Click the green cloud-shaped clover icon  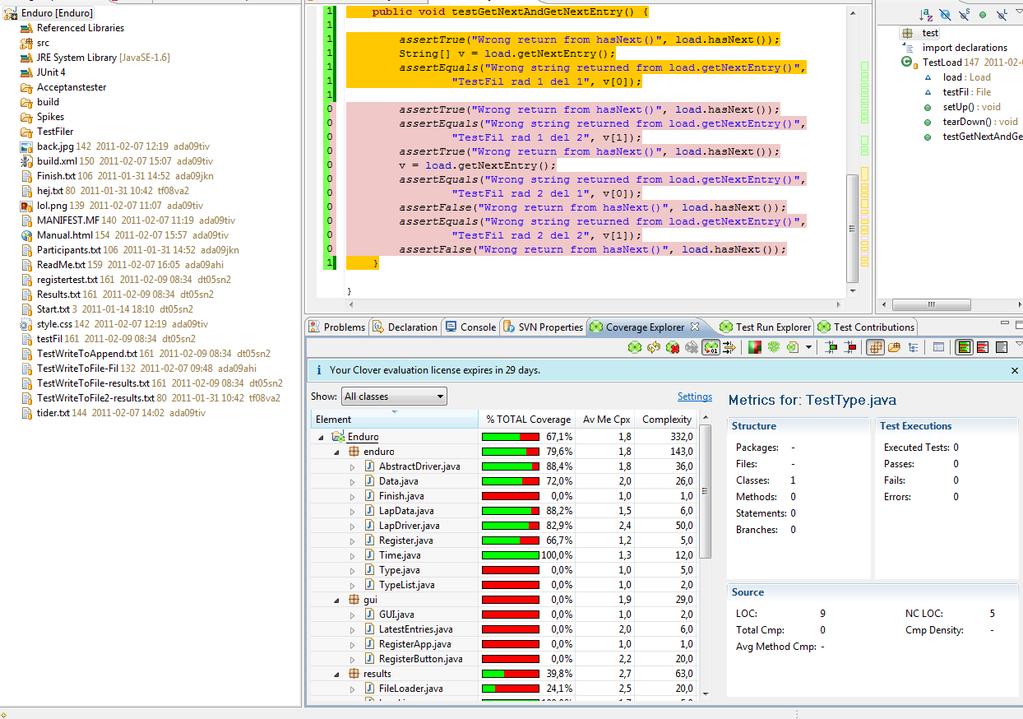(774, 348)
